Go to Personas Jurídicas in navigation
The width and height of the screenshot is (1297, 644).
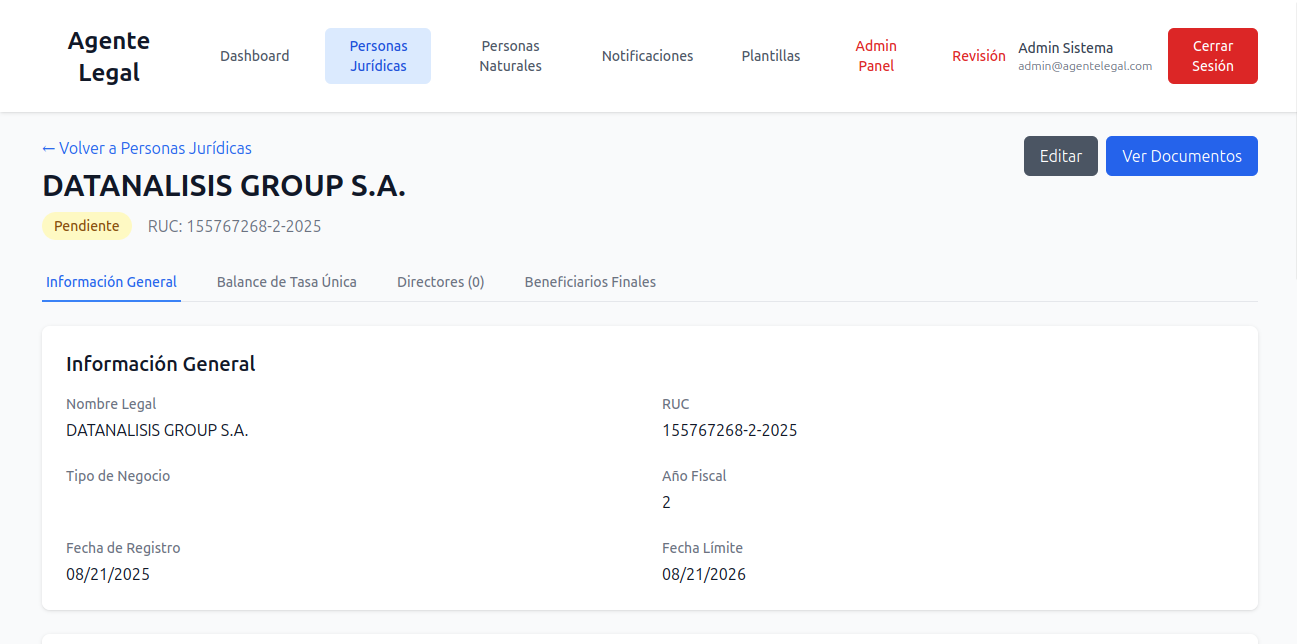point(378,56)
